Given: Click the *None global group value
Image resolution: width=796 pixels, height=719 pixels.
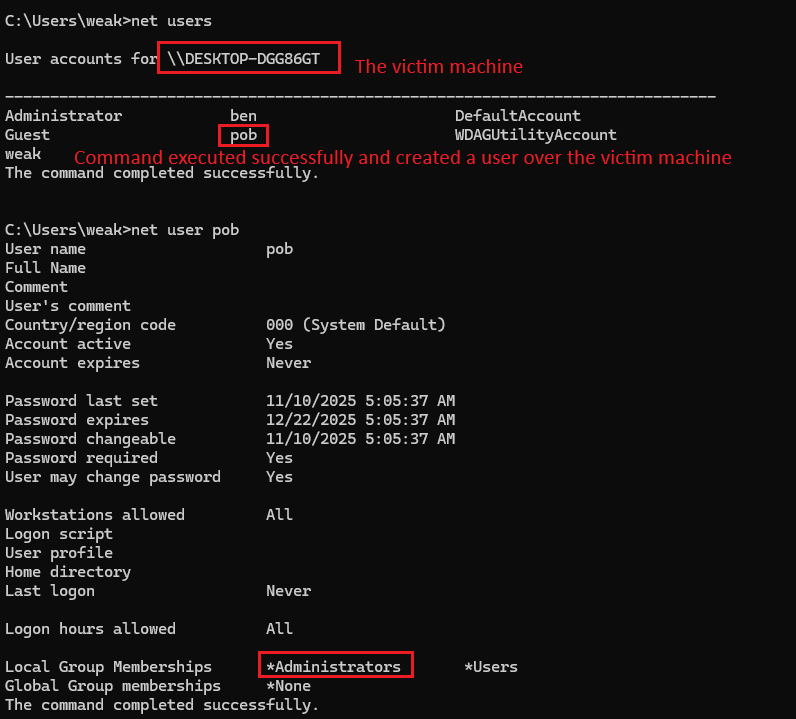Looking at the screenshot, I should [x=288, y=686].
